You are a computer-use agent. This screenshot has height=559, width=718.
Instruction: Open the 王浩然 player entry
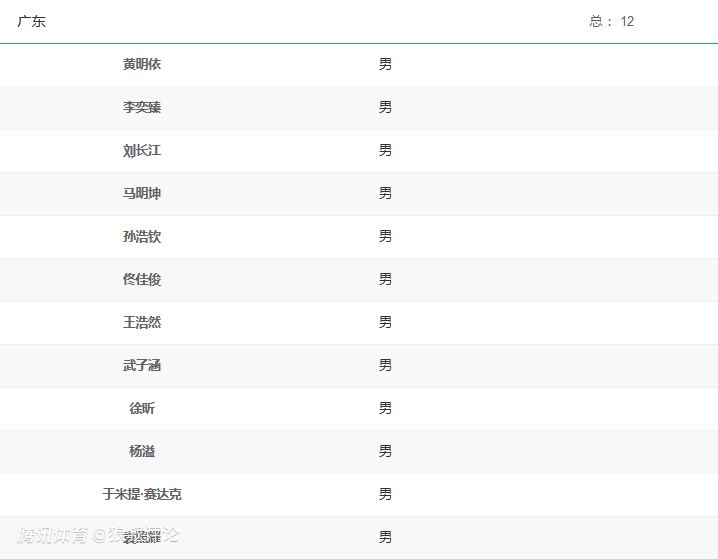pyautogui.click(x=142, y=322)
